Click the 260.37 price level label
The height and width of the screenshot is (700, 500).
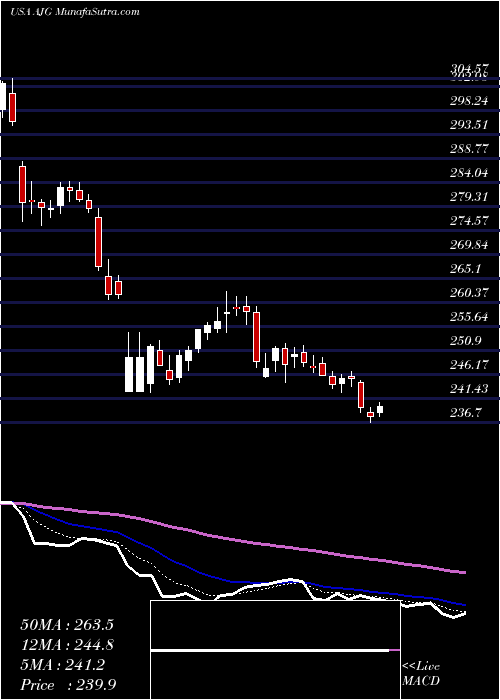(469, 293)
